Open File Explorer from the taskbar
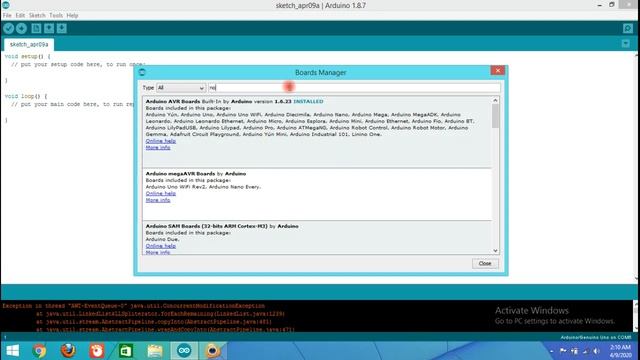This screenshot has height=360, width=640. point(155,351)
